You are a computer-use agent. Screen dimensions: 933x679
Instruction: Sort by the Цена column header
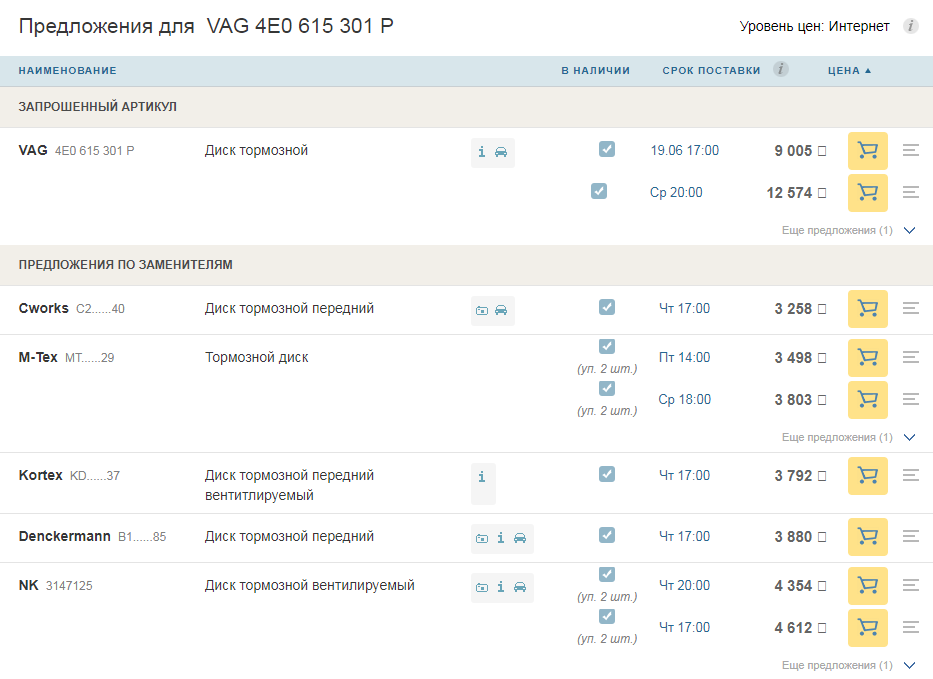849,71
